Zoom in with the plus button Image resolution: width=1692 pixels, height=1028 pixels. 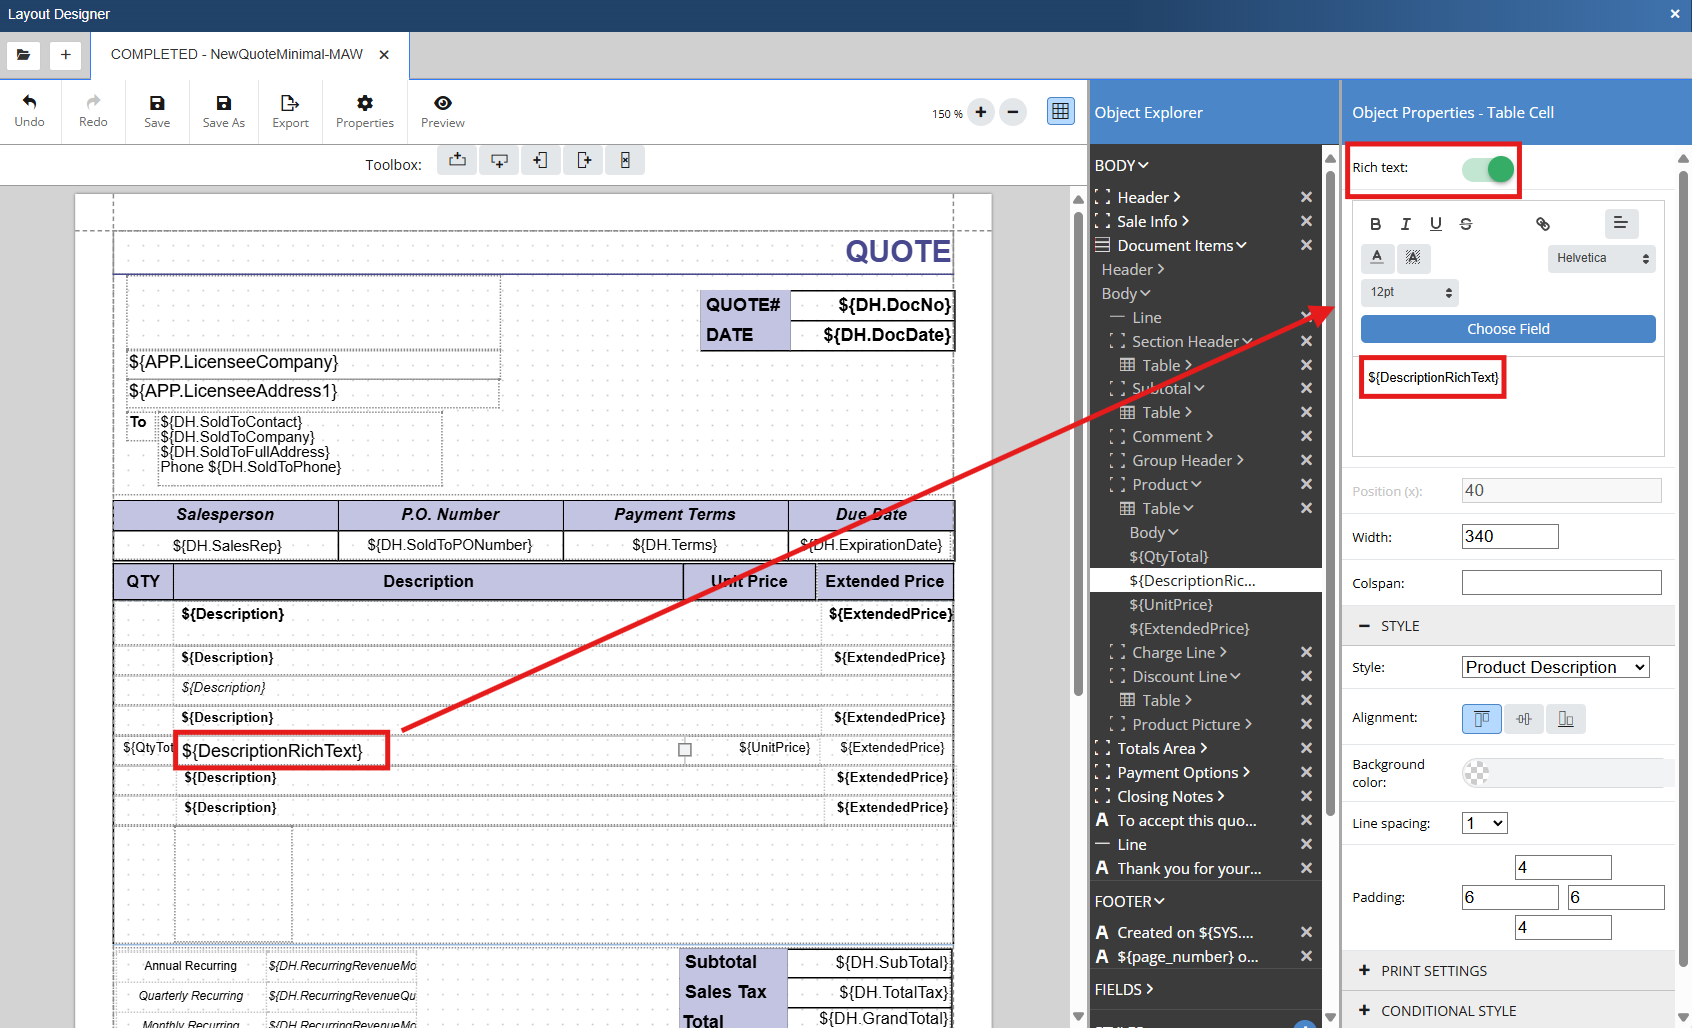[x=981, y=112]
